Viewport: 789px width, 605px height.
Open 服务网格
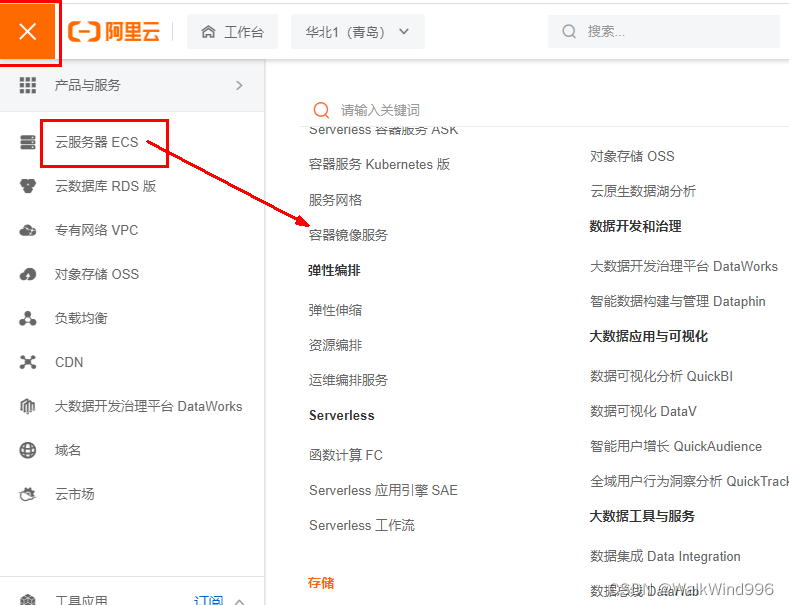click(x=335, y=200)
